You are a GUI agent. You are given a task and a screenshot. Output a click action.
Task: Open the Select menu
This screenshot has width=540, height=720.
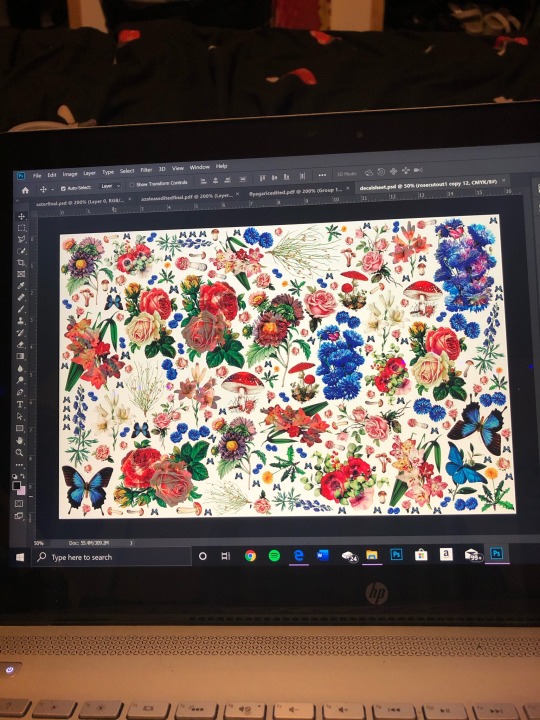tap(127, 171)
